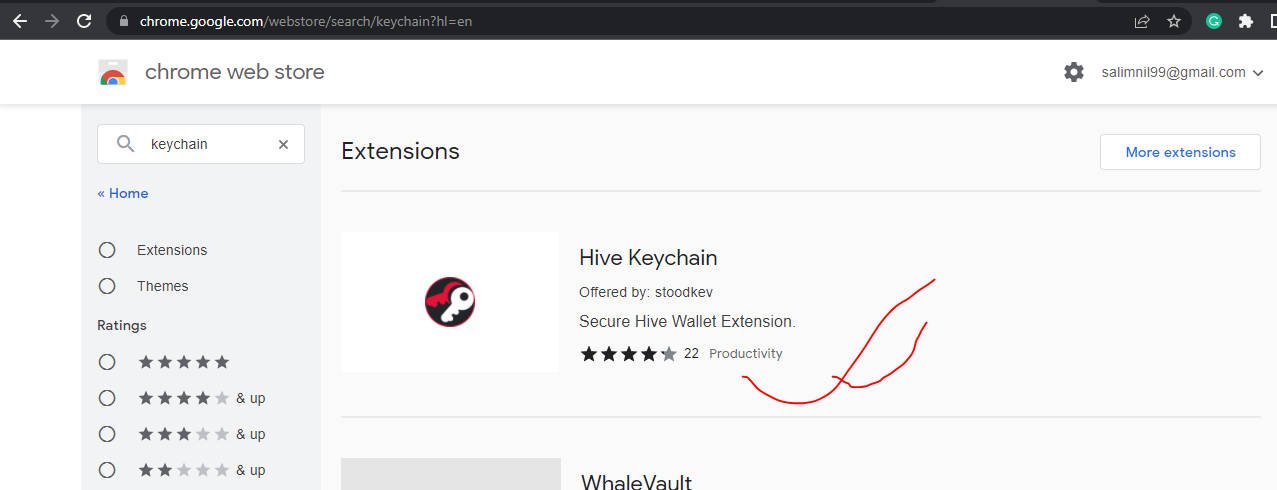This screenshot has width=1277, height=490.
Task: Clear search text with X icon
Action: point(283,144)
